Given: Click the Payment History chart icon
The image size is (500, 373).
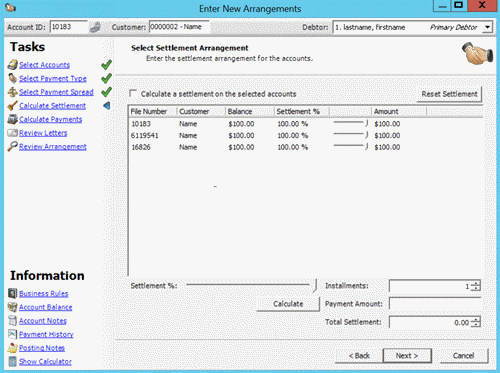Looking at the screenshot, I should 13,334.
